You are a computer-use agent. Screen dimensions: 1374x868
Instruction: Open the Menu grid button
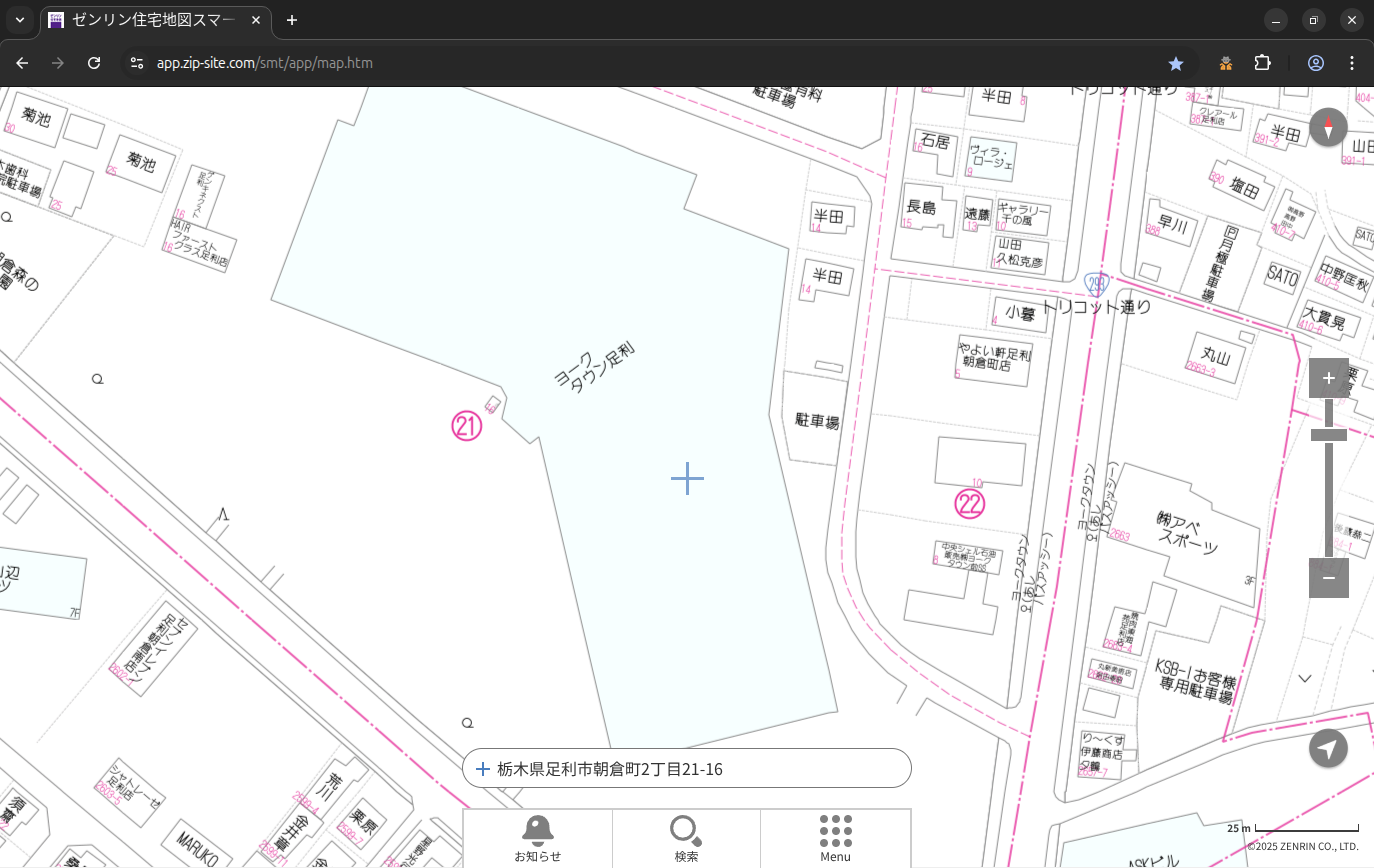point(835,838)
